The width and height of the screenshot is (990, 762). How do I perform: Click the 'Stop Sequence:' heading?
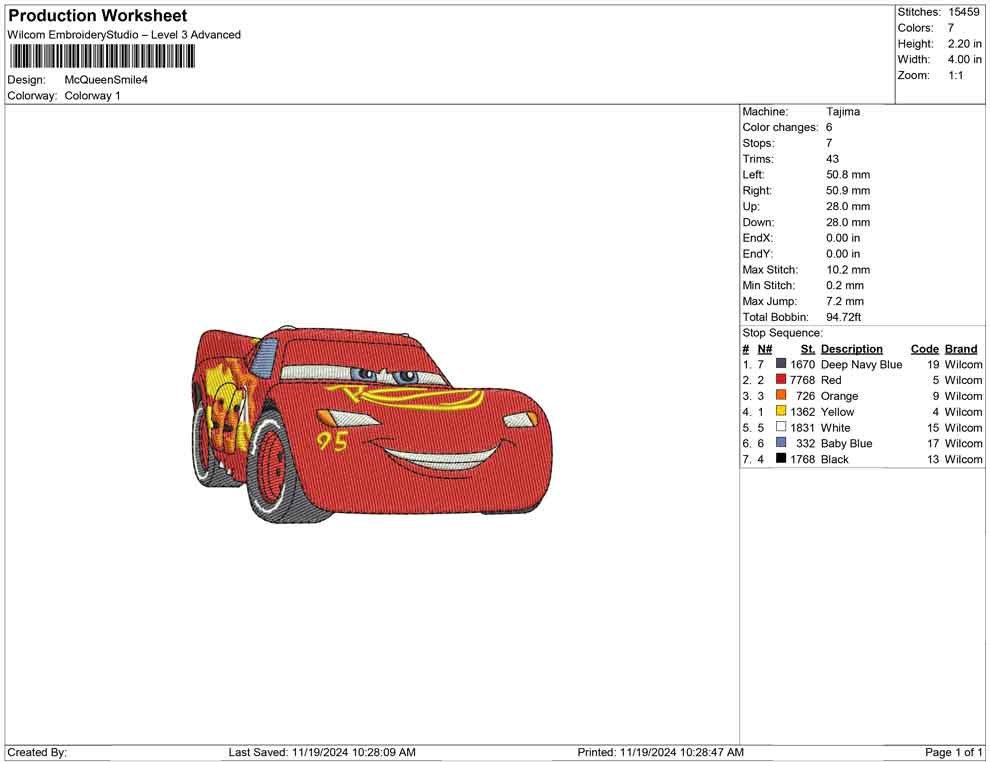(782, 333)
